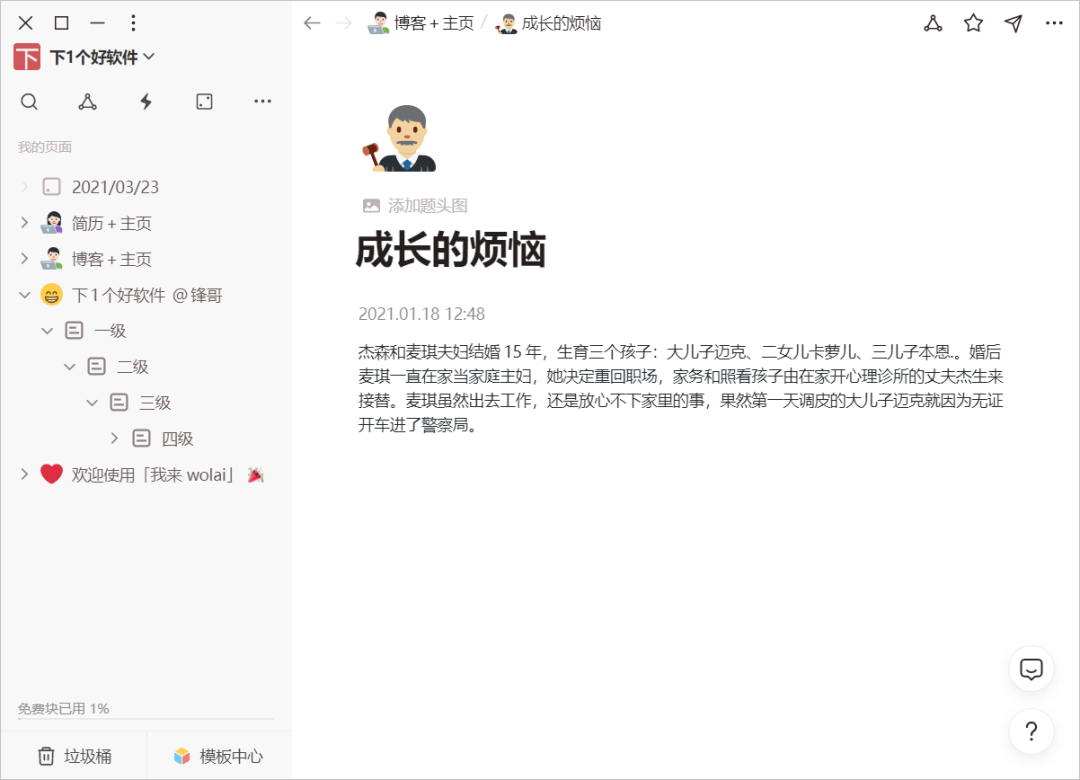Image resolution: width=1080 pixels, height=780 pixels.
Task: Open search with the magnifier icon
Action: 29,101
